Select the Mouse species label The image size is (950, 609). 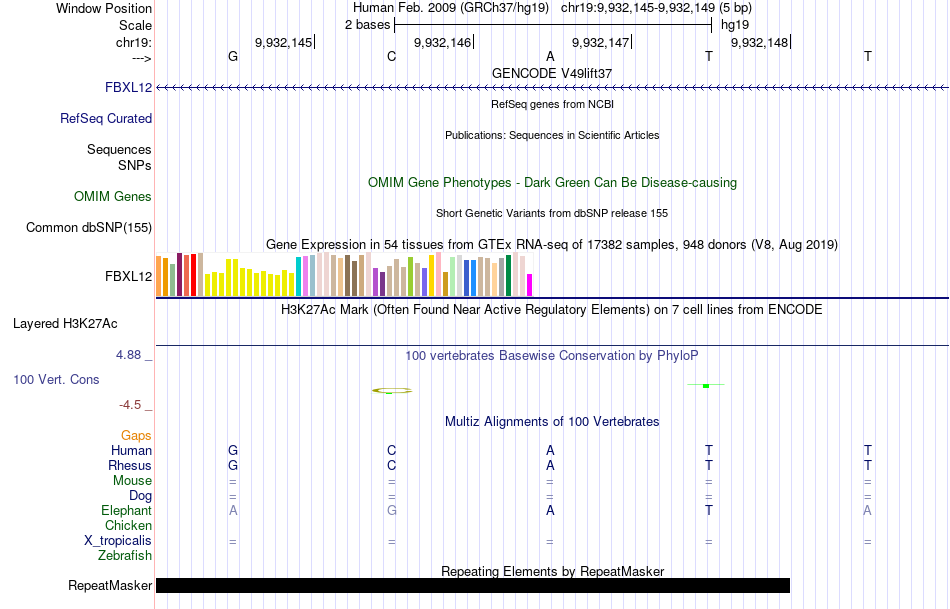click(x=132, y=481)
